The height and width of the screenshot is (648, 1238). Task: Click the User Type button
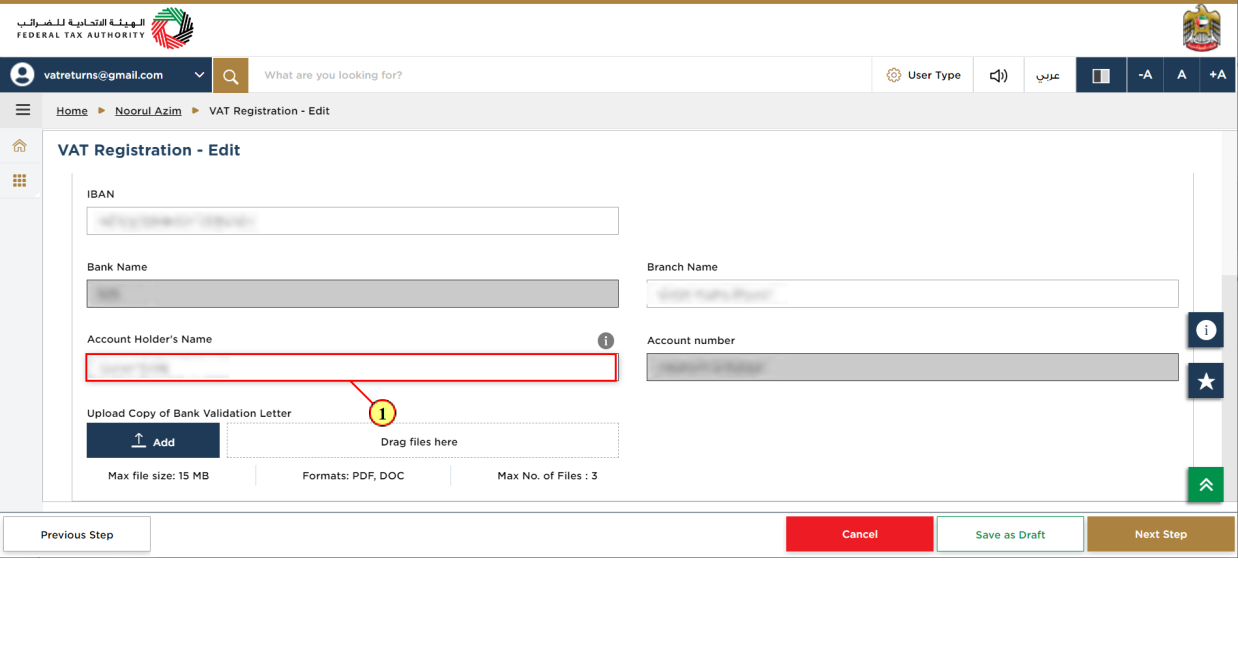click(x=924, y=75)
